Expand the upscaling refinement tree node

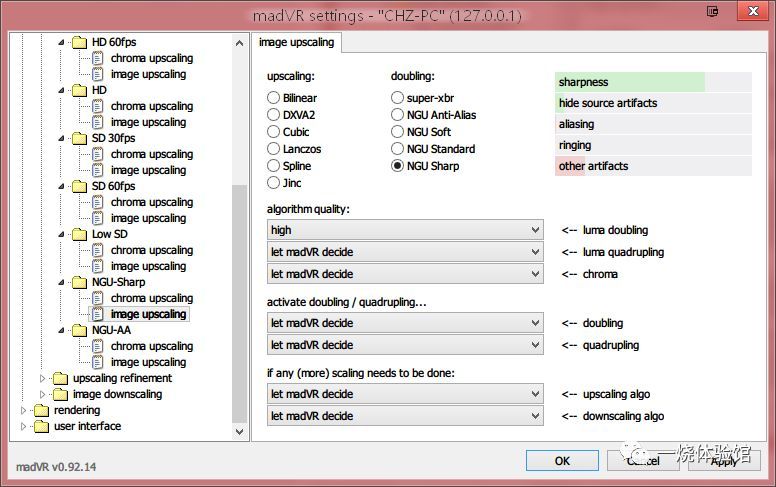click(42, 379)
